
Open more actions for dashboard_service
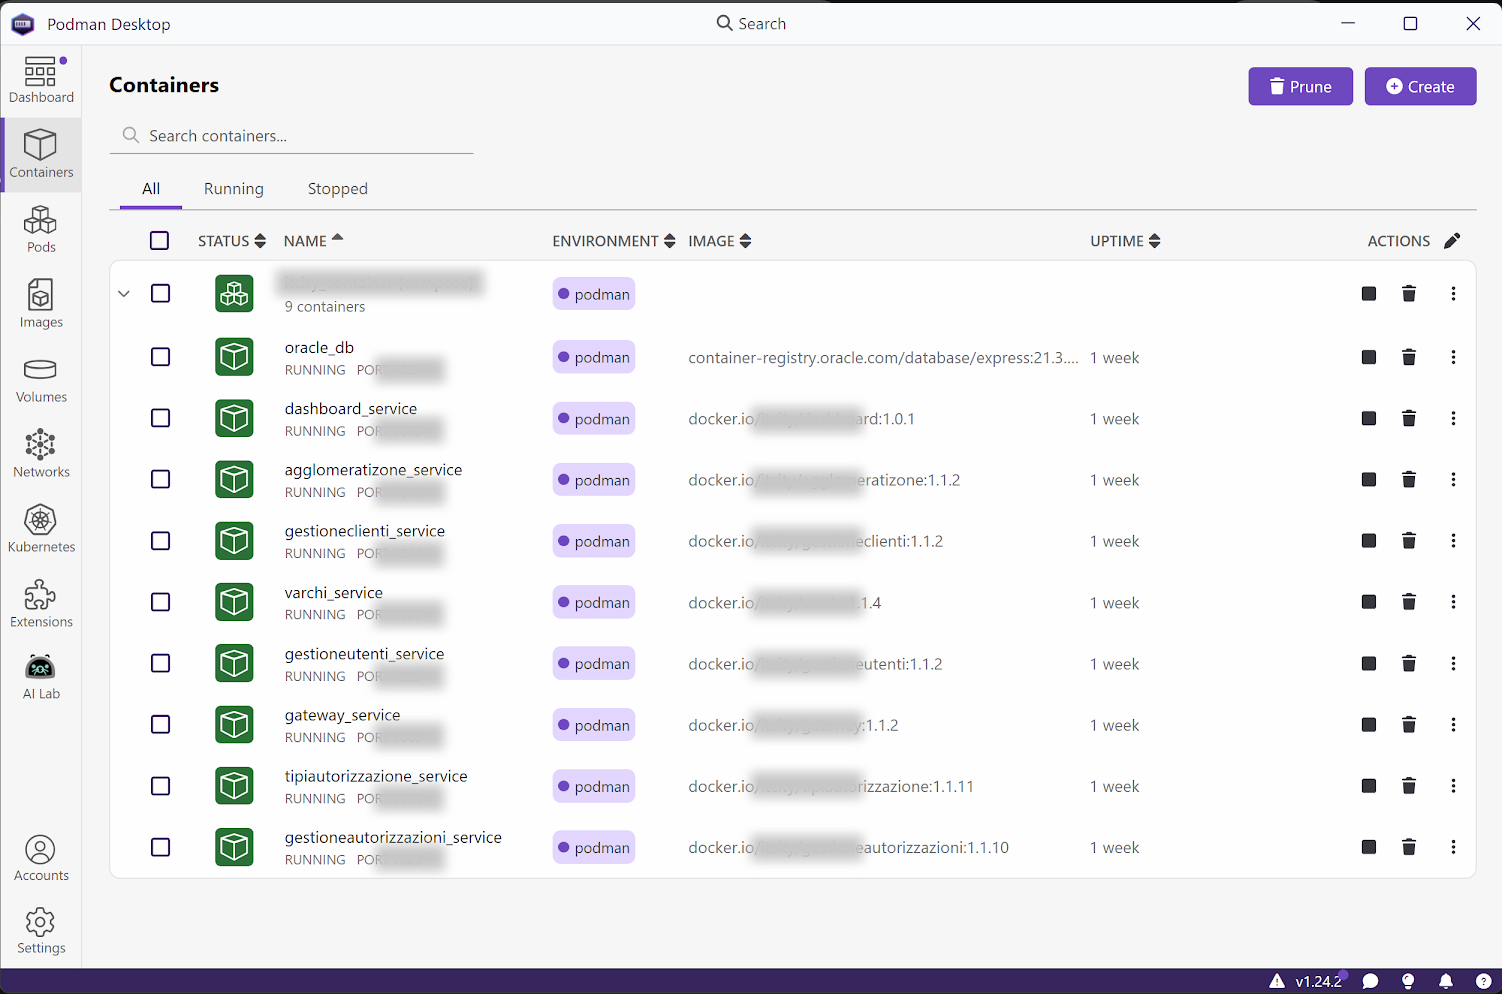pos(1453,418)
